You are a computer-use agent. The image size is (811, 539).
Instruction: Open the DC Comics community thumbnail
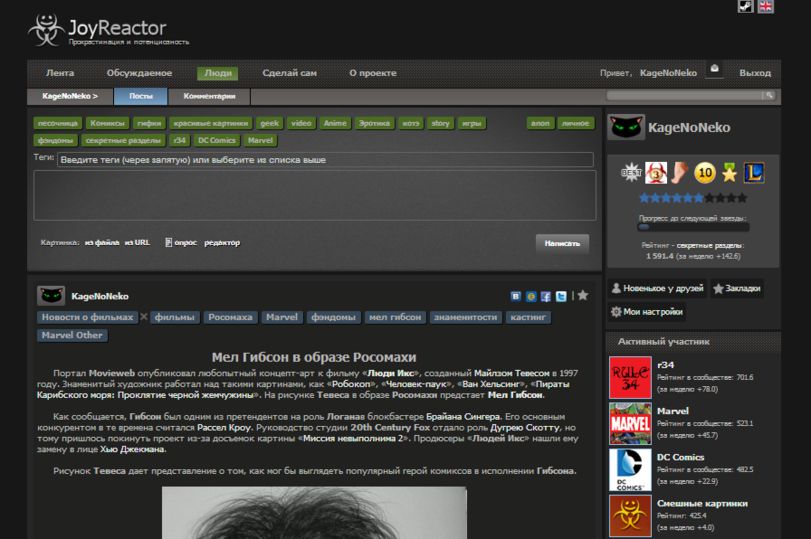630,470
